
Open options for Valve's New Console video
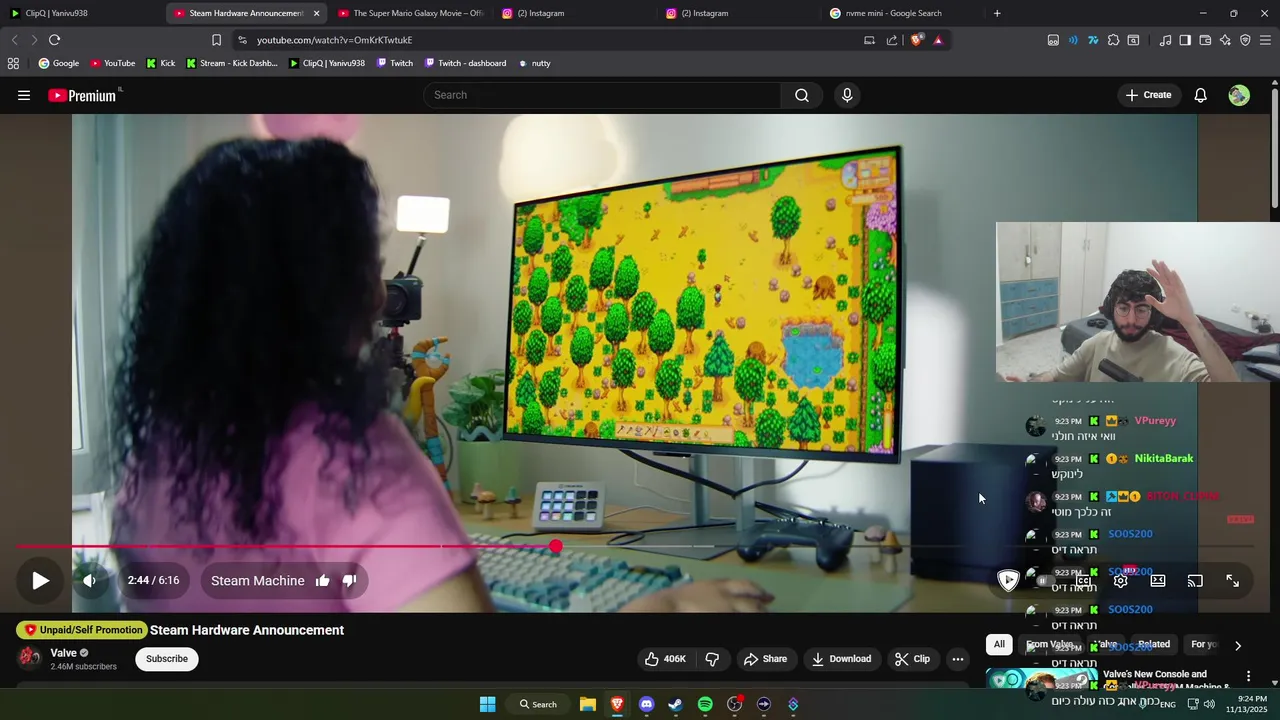1248,677
